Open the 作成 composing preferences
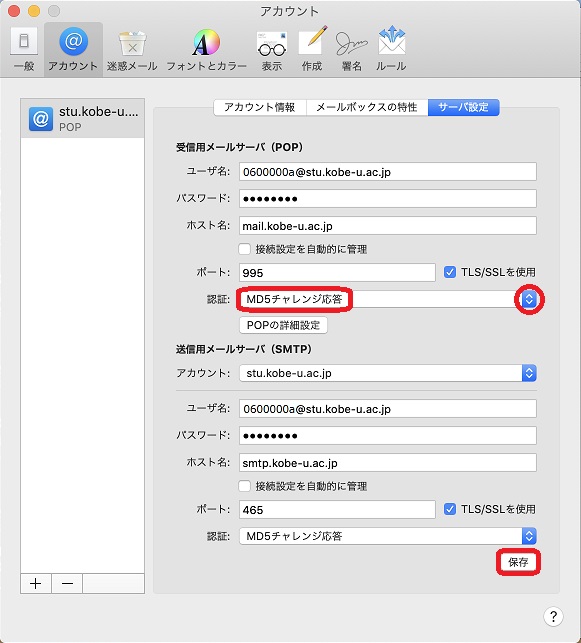The height and width of the screenshot is (643, 581). 312,49
